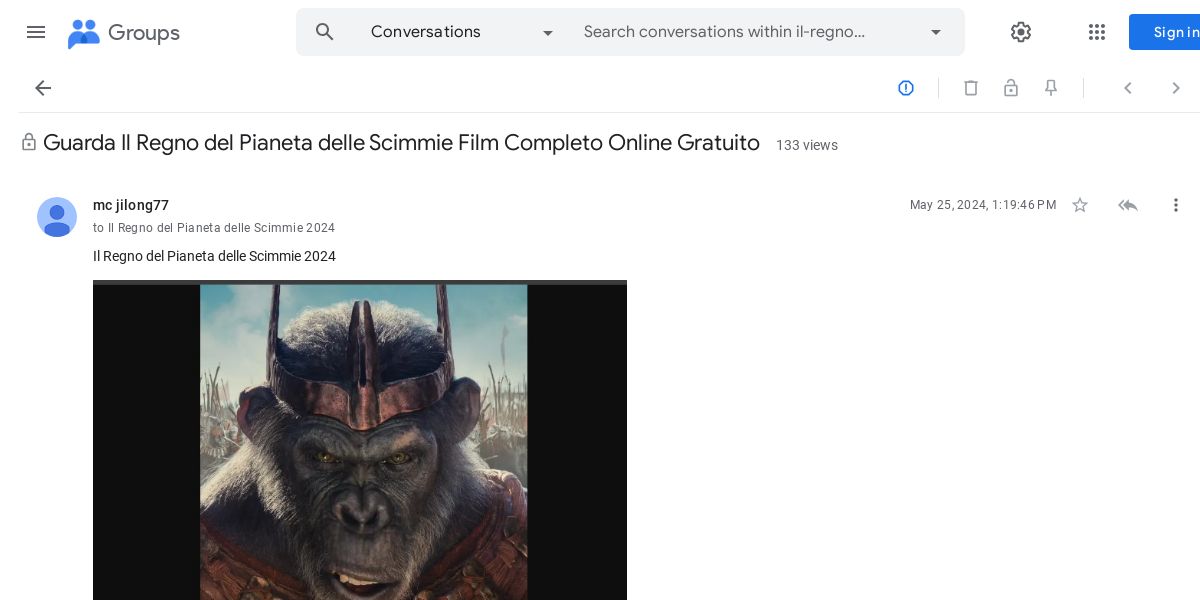The image size is (1200, 600).
Task: Click the message timestamp May 25, 2024
Action: [x=983, y=205]
